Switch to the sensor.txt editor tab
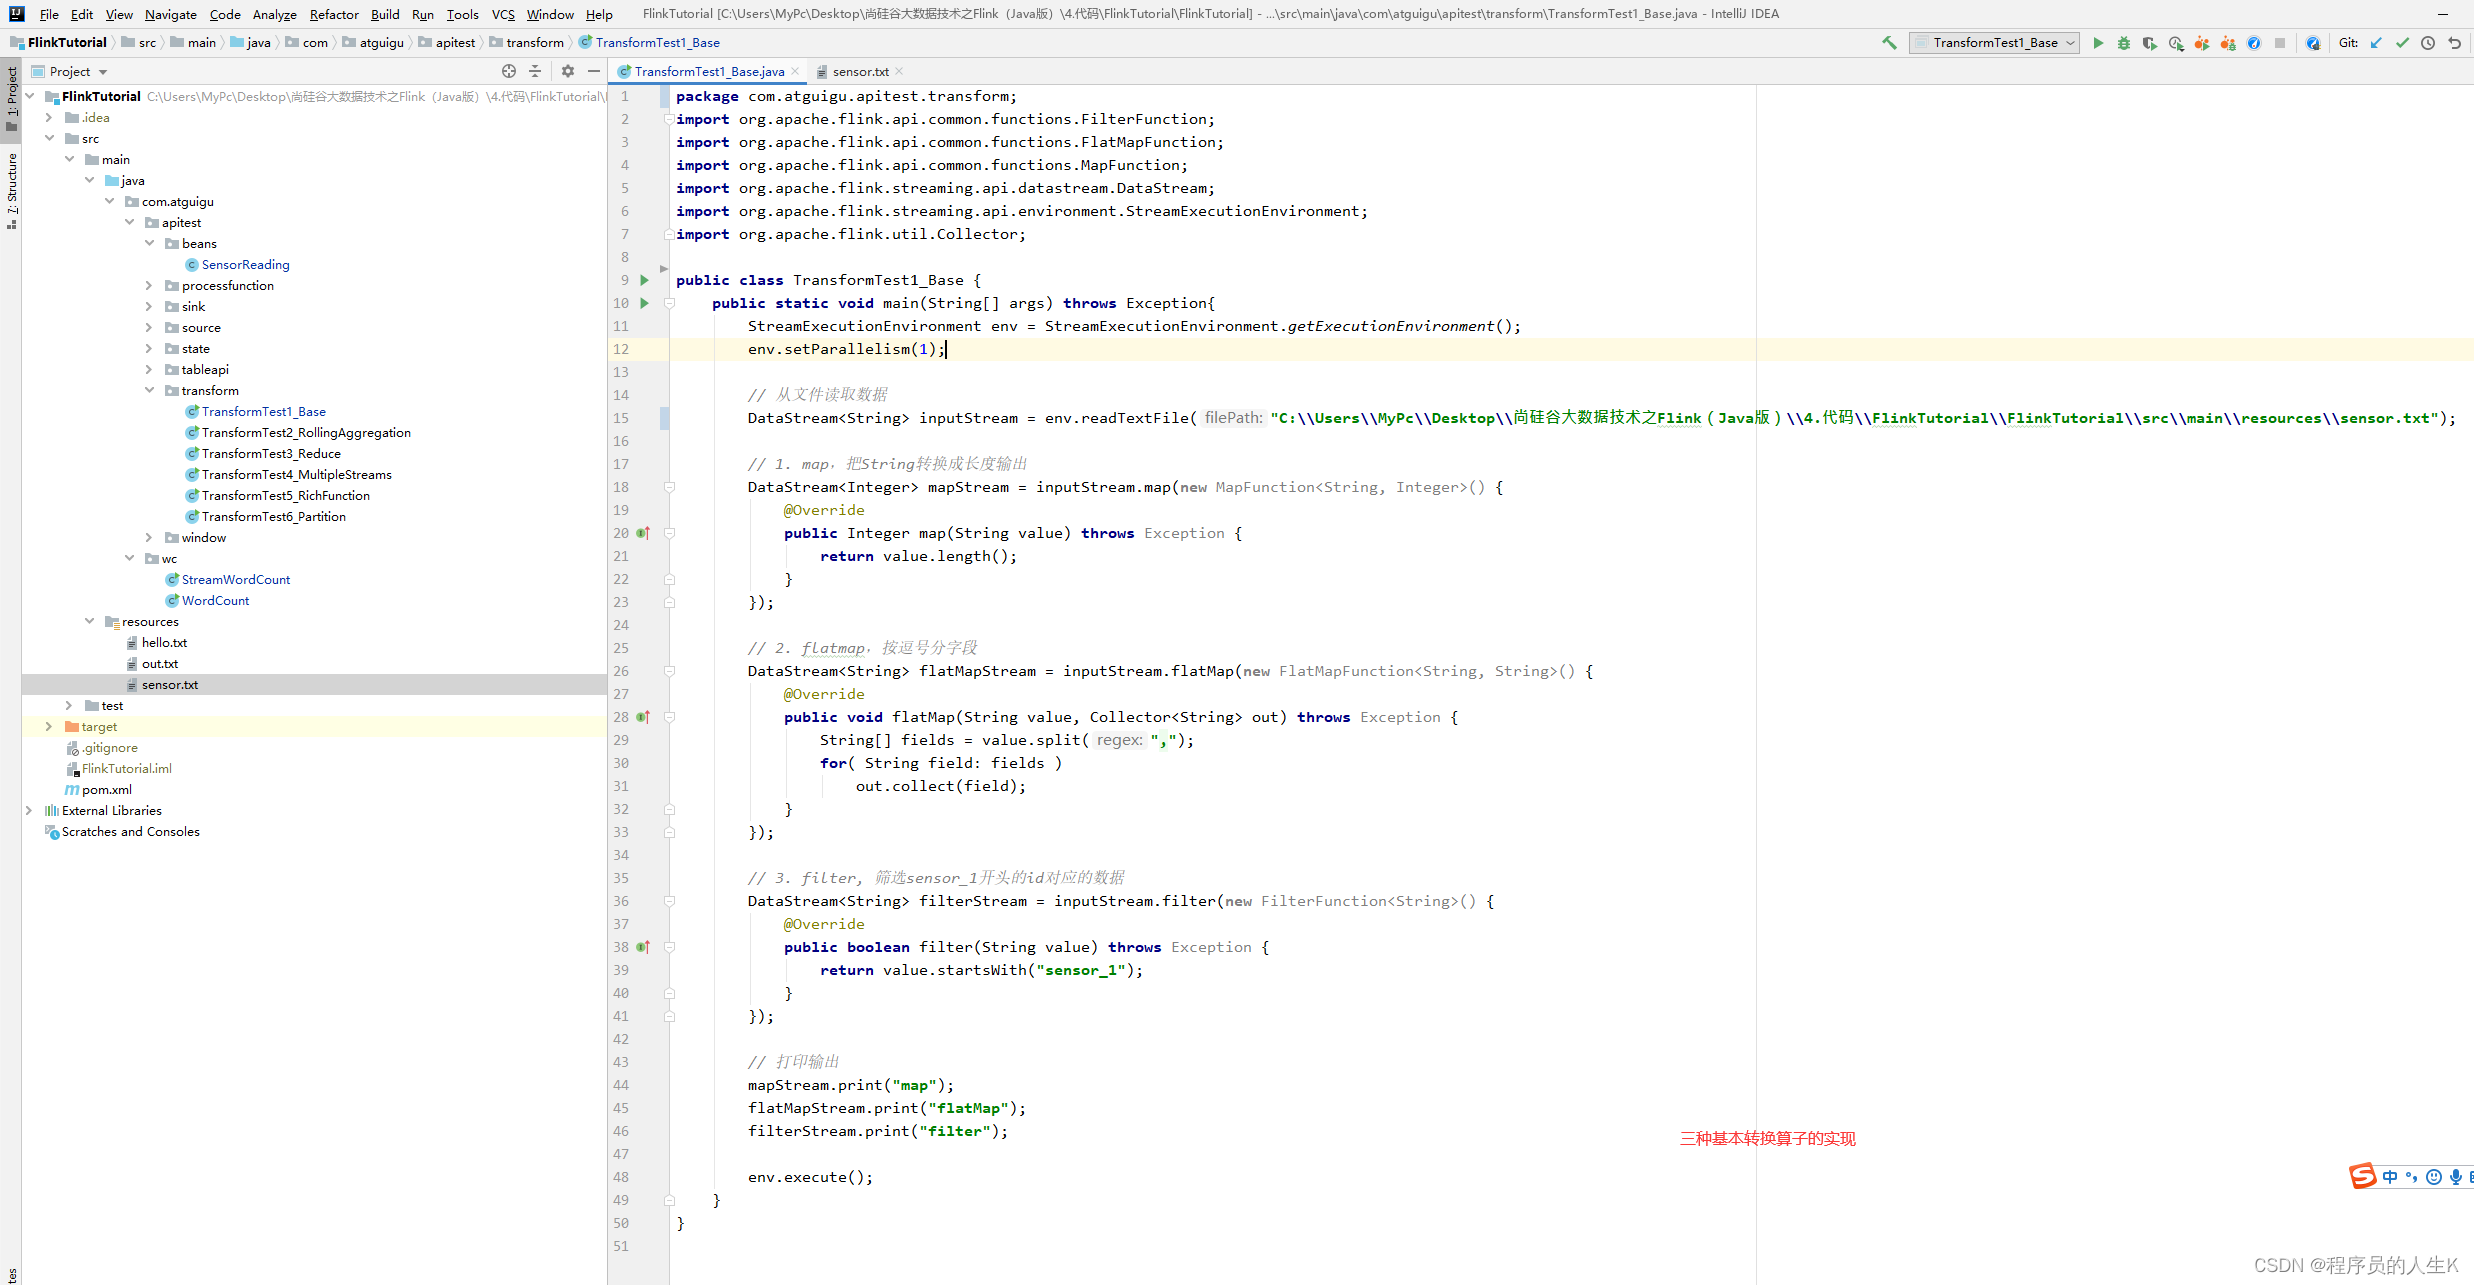This screenshot has height=1285, width=2474. 859,72
